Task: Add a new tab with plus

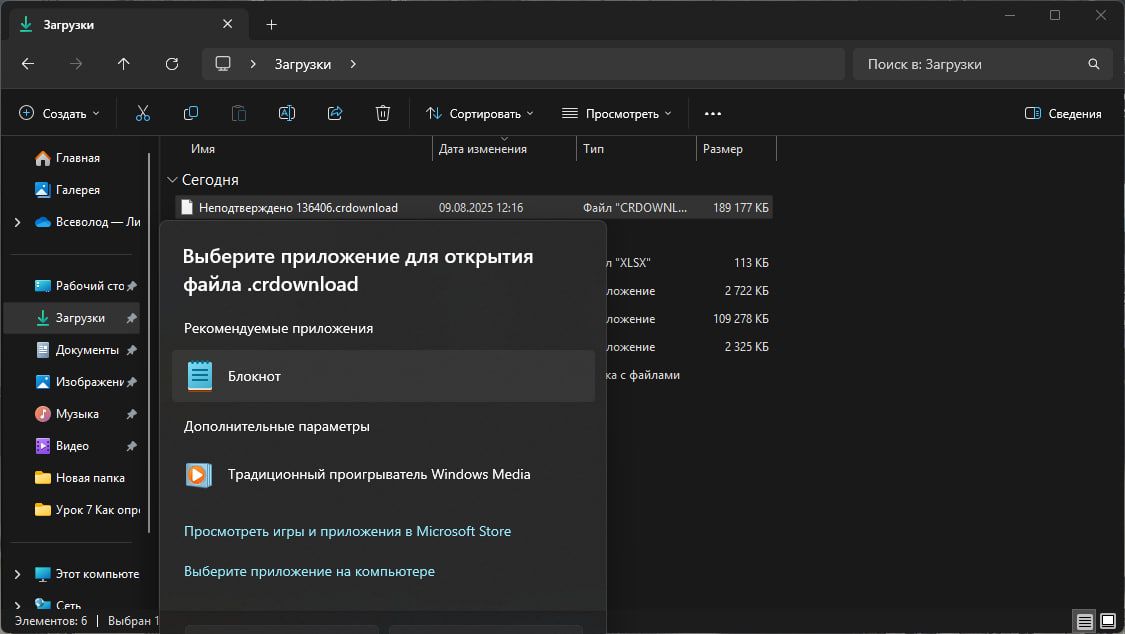Action: point(271,24)
